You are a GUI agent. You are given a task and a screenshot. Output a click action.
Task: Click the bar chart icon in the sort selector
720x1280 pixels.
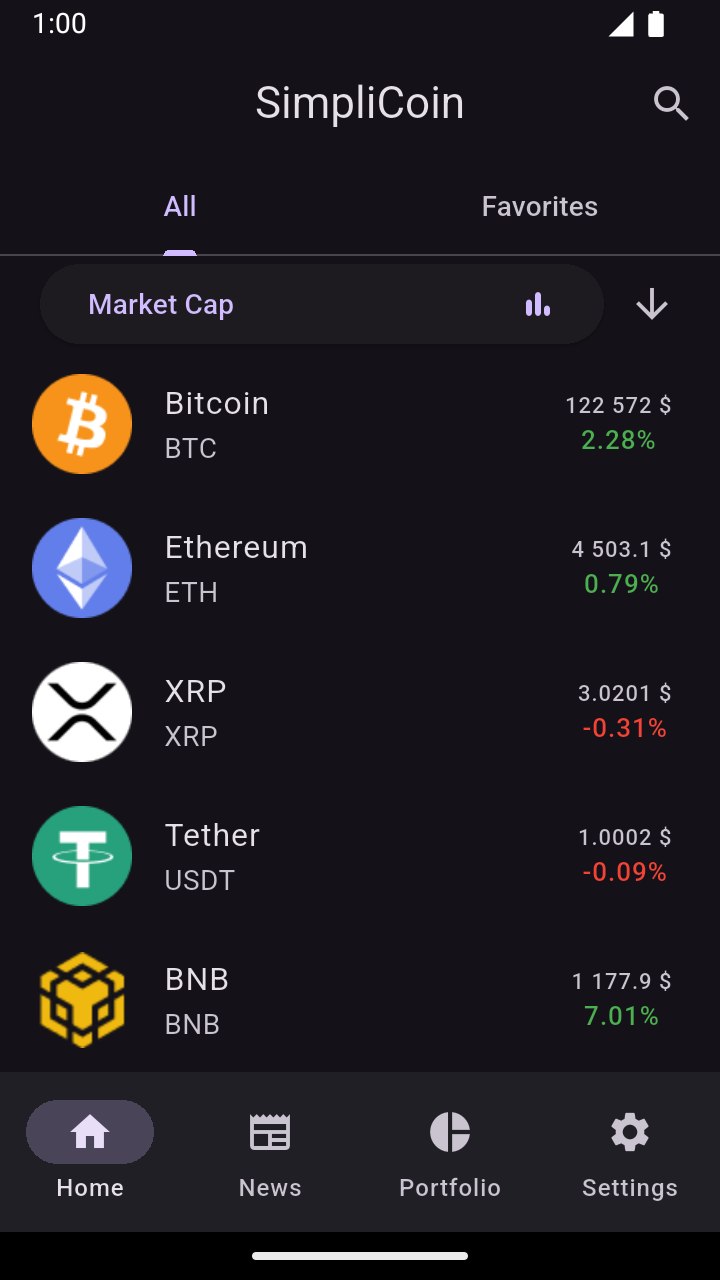[538, 304]
